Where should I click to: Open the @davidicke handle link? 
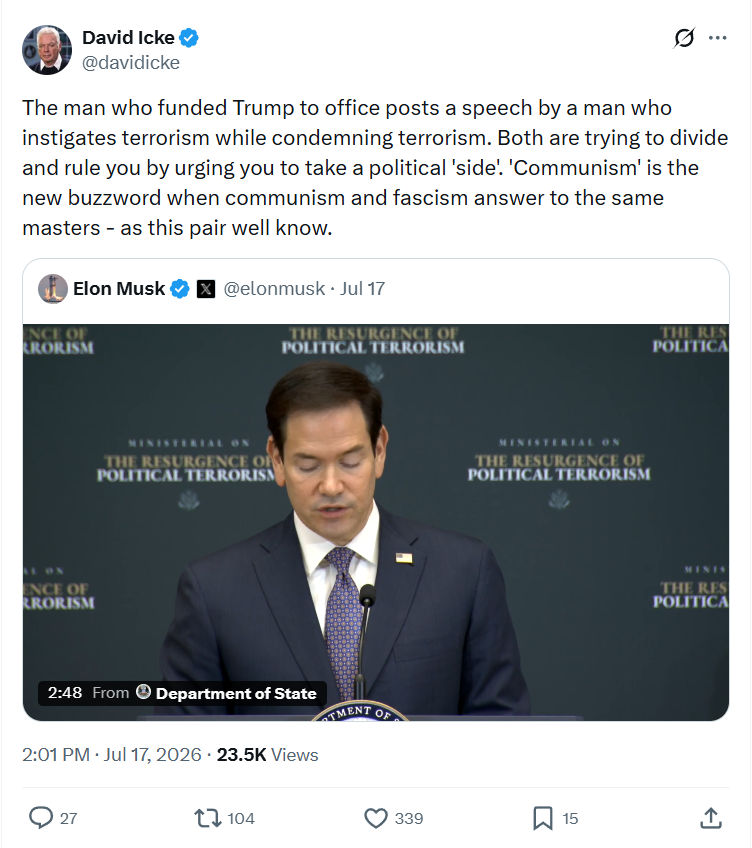130,63
